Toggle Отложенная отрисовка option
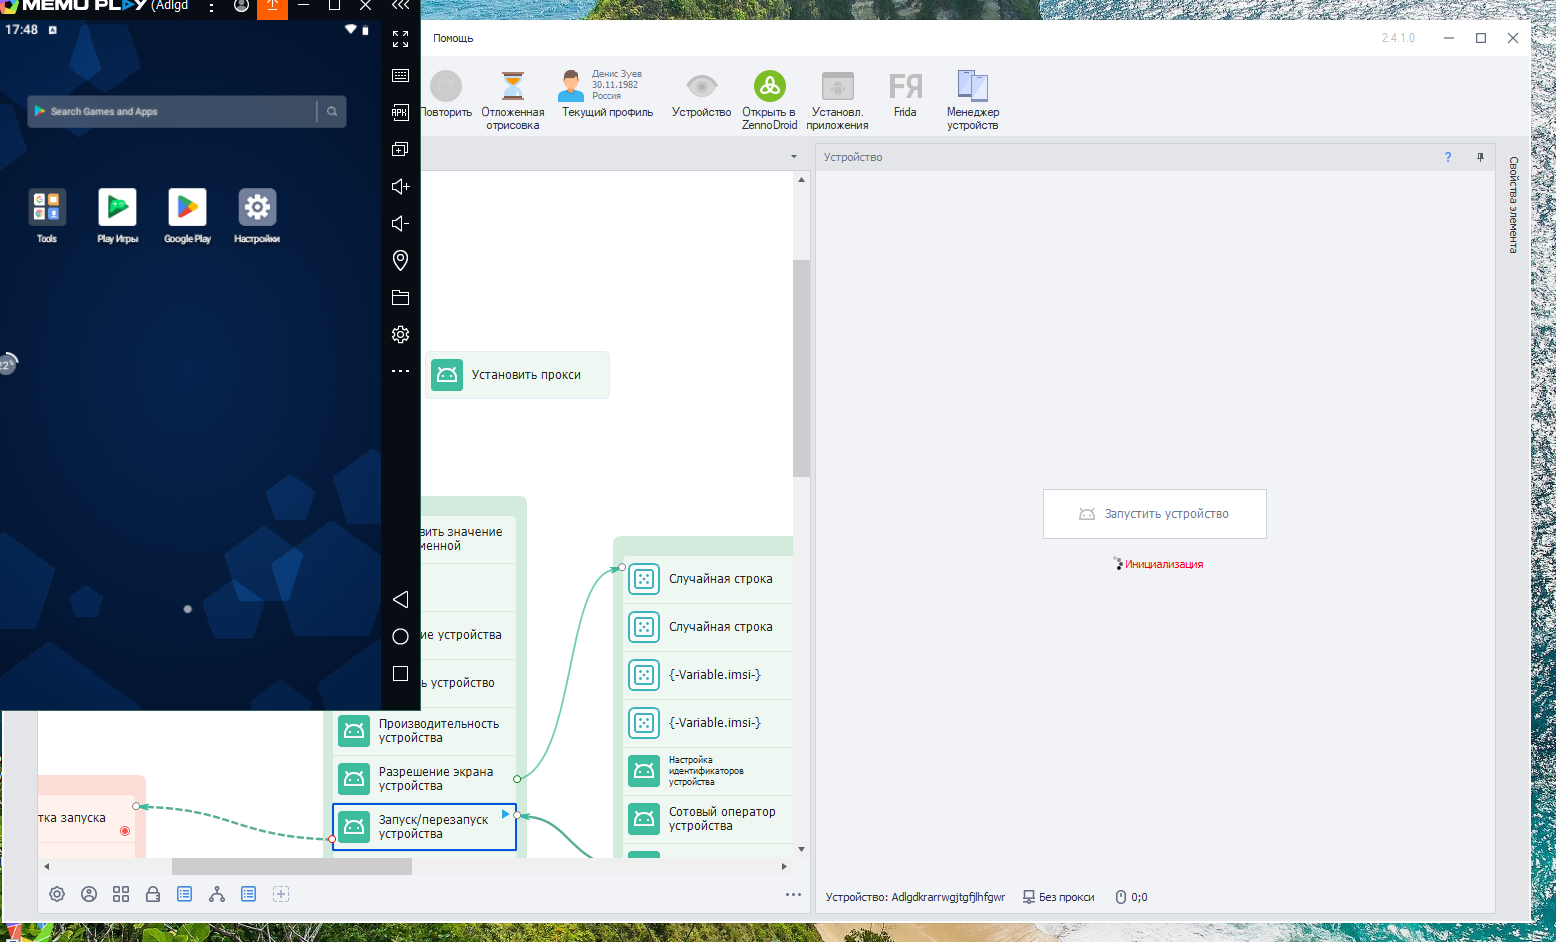The width and height of the screenshot is (1556, 942). [512, 100]
